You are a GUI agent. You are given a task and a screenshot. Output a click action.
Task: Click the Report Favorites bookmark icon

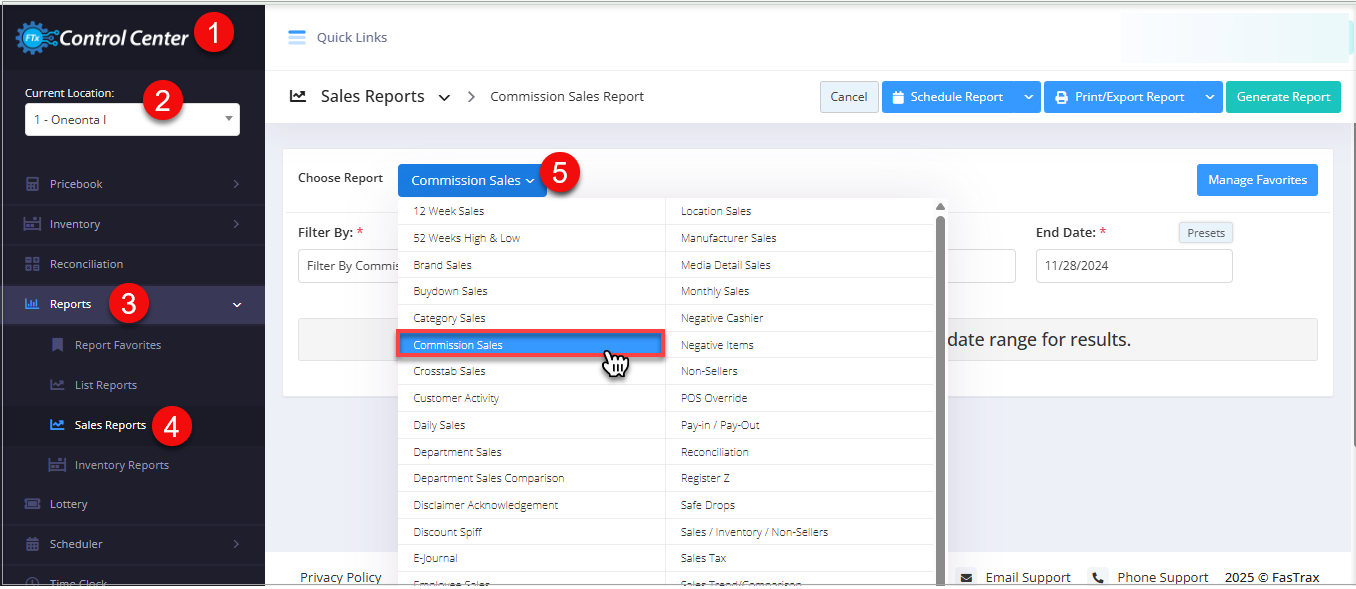(57, 345)
